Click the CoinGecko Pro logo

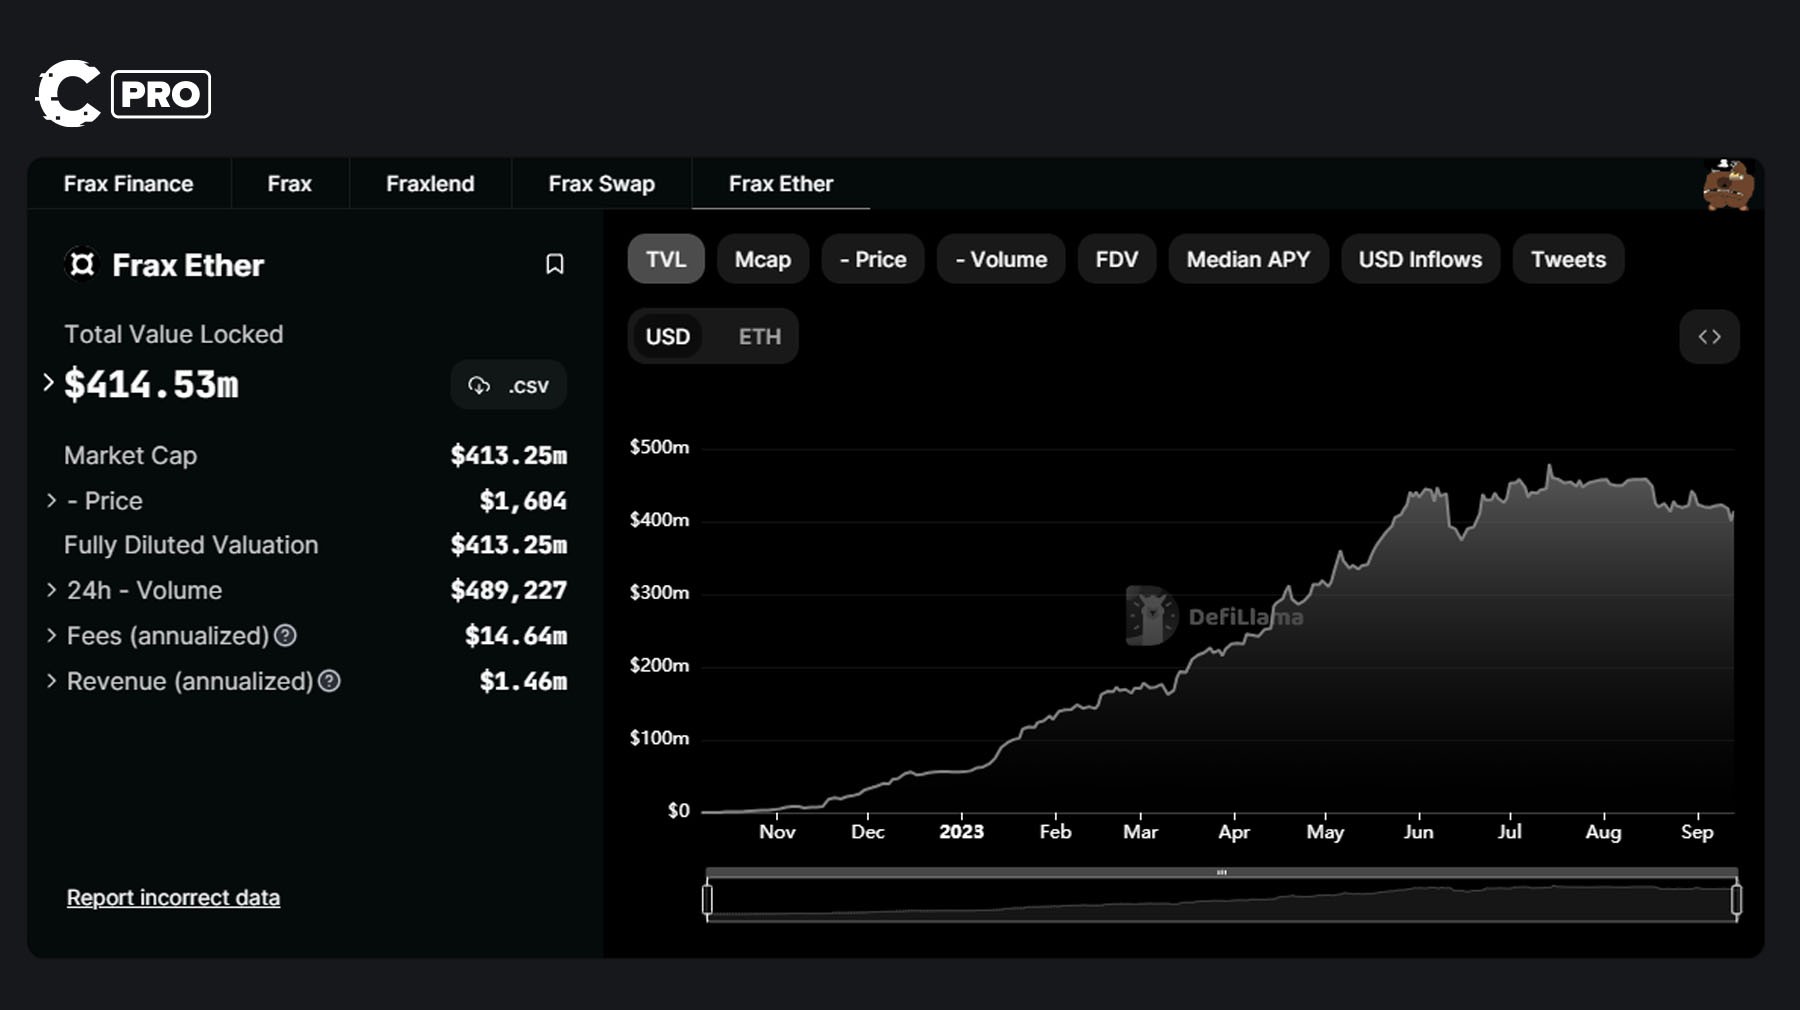pyautogui.click(x=120, y=93)
